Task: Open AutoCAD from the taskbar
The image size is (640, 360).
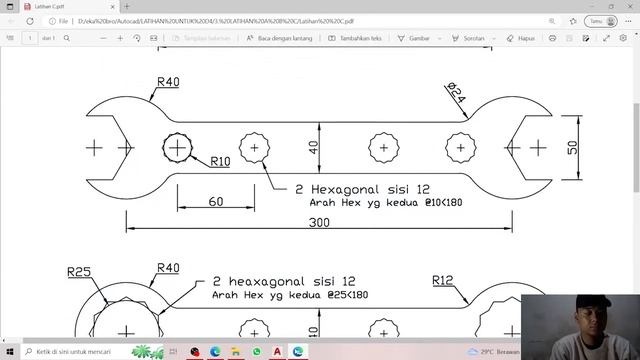Action: 277,351
